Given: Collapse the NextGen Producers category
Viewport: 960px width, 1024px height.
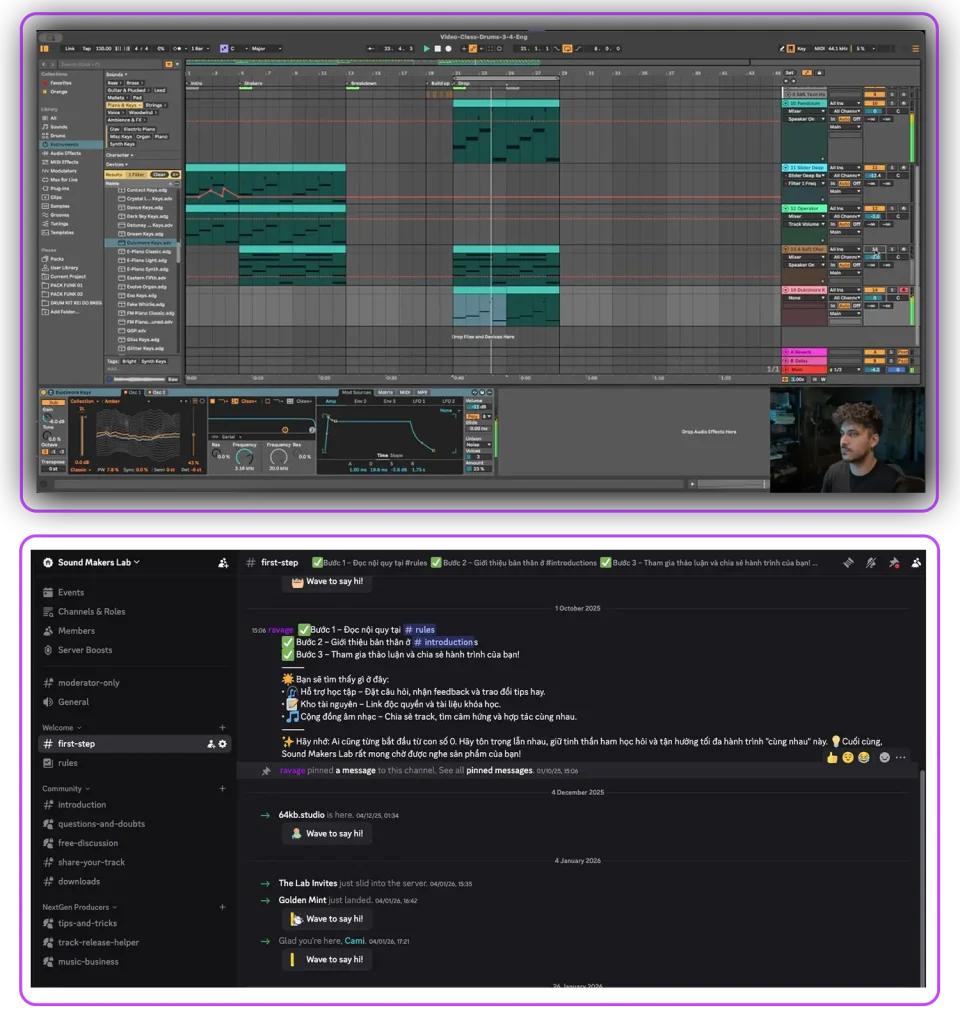Looking at the screenshot, I should point(79,907).
